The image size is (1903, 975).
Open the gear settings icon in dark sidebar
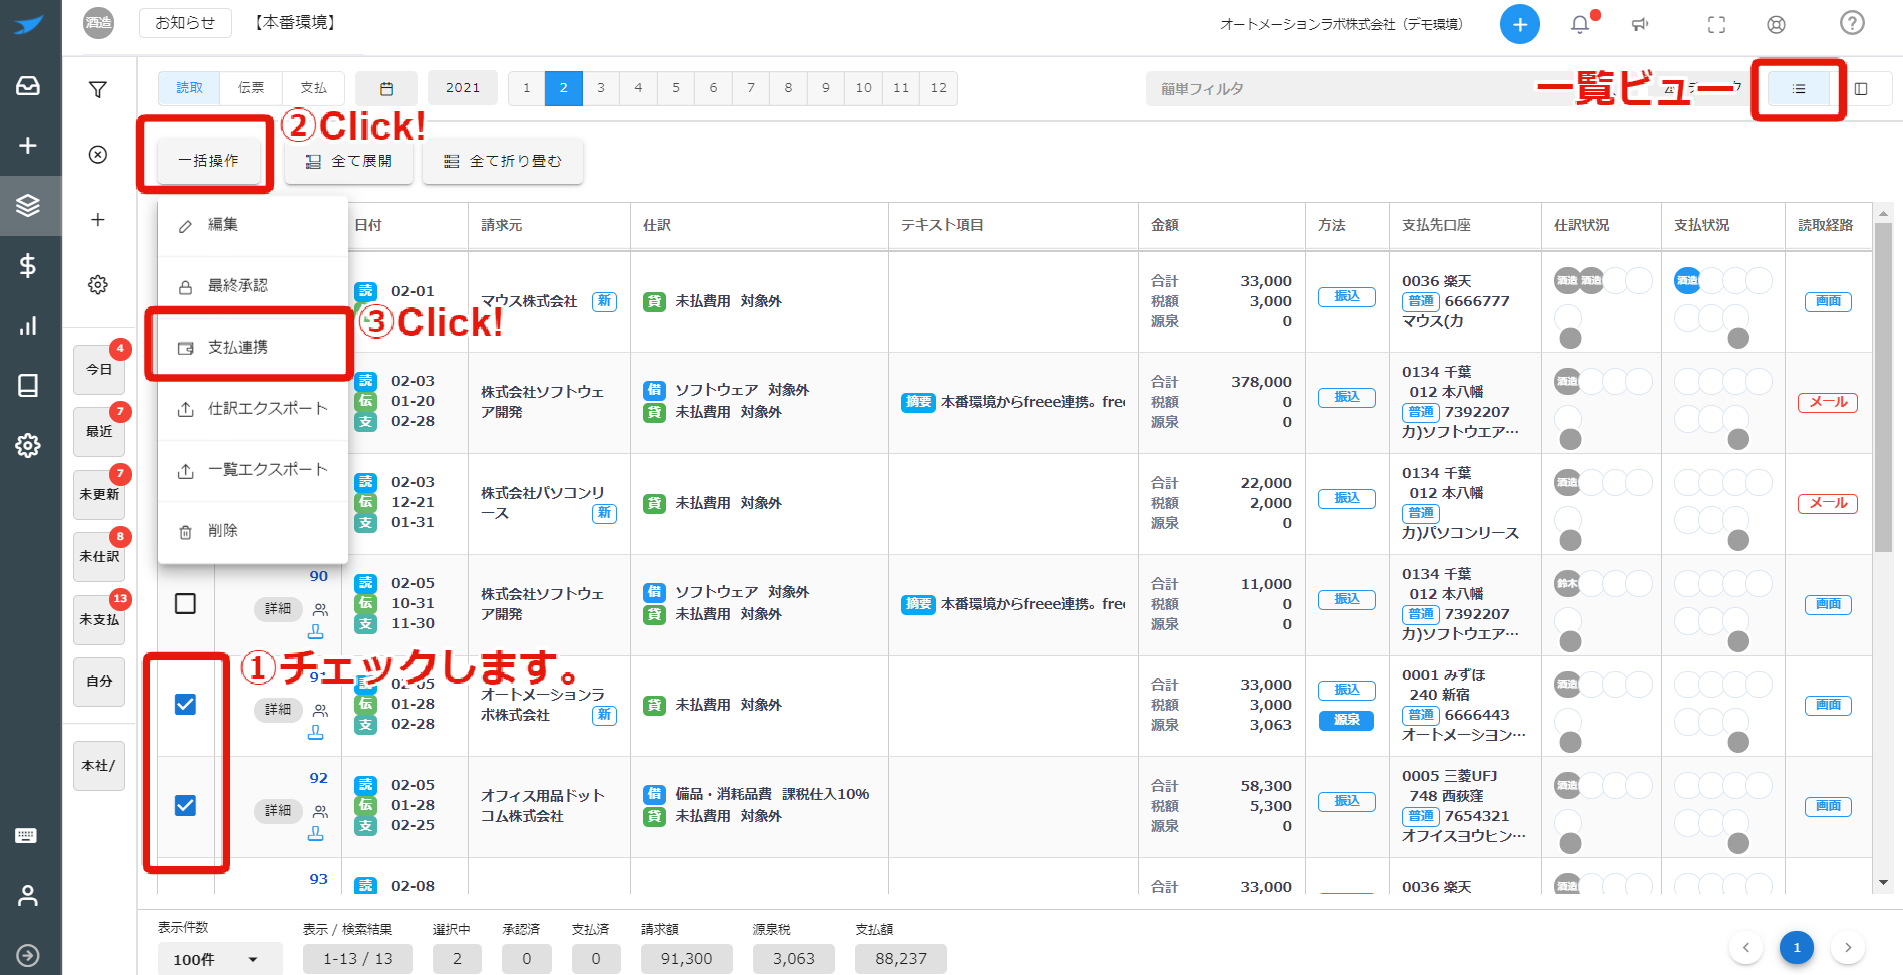click(x=28, y=445)
